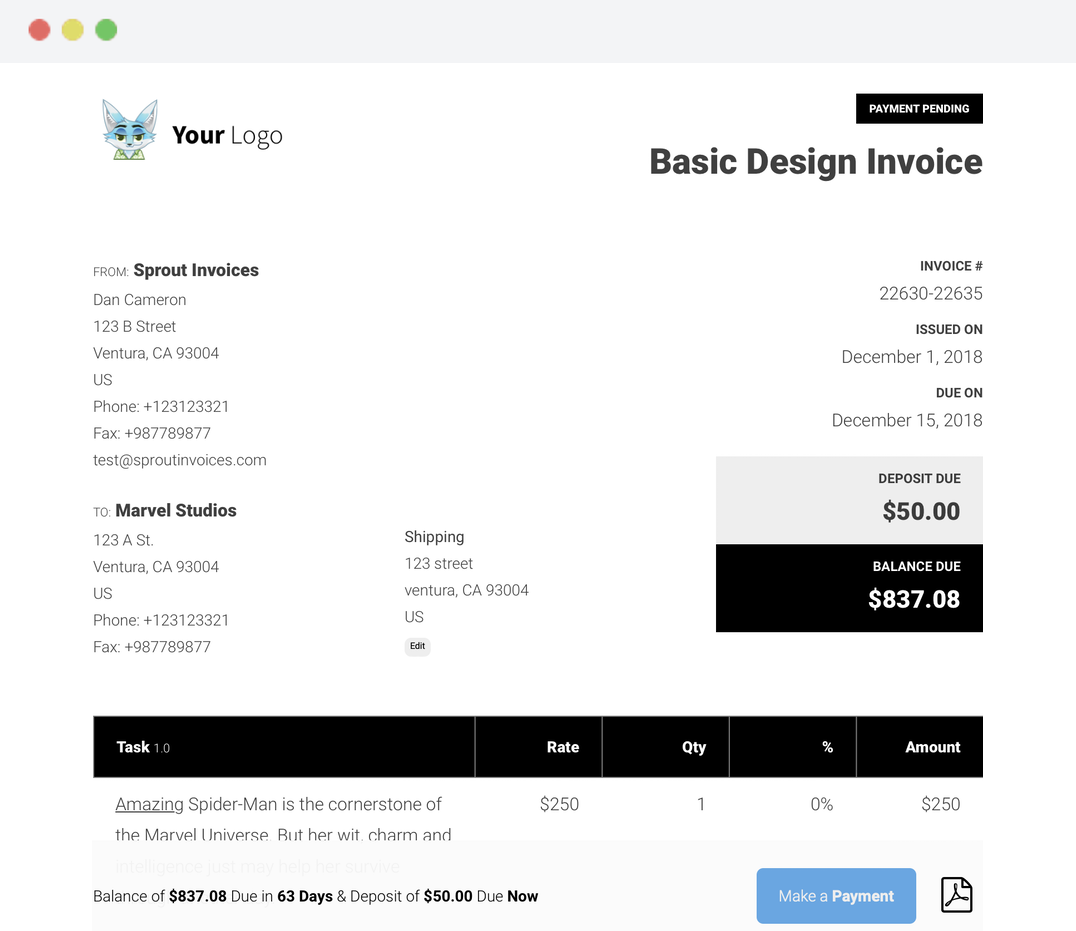
Task: Click the due date December 15, 2018
Action: click(x=906, y=420)
